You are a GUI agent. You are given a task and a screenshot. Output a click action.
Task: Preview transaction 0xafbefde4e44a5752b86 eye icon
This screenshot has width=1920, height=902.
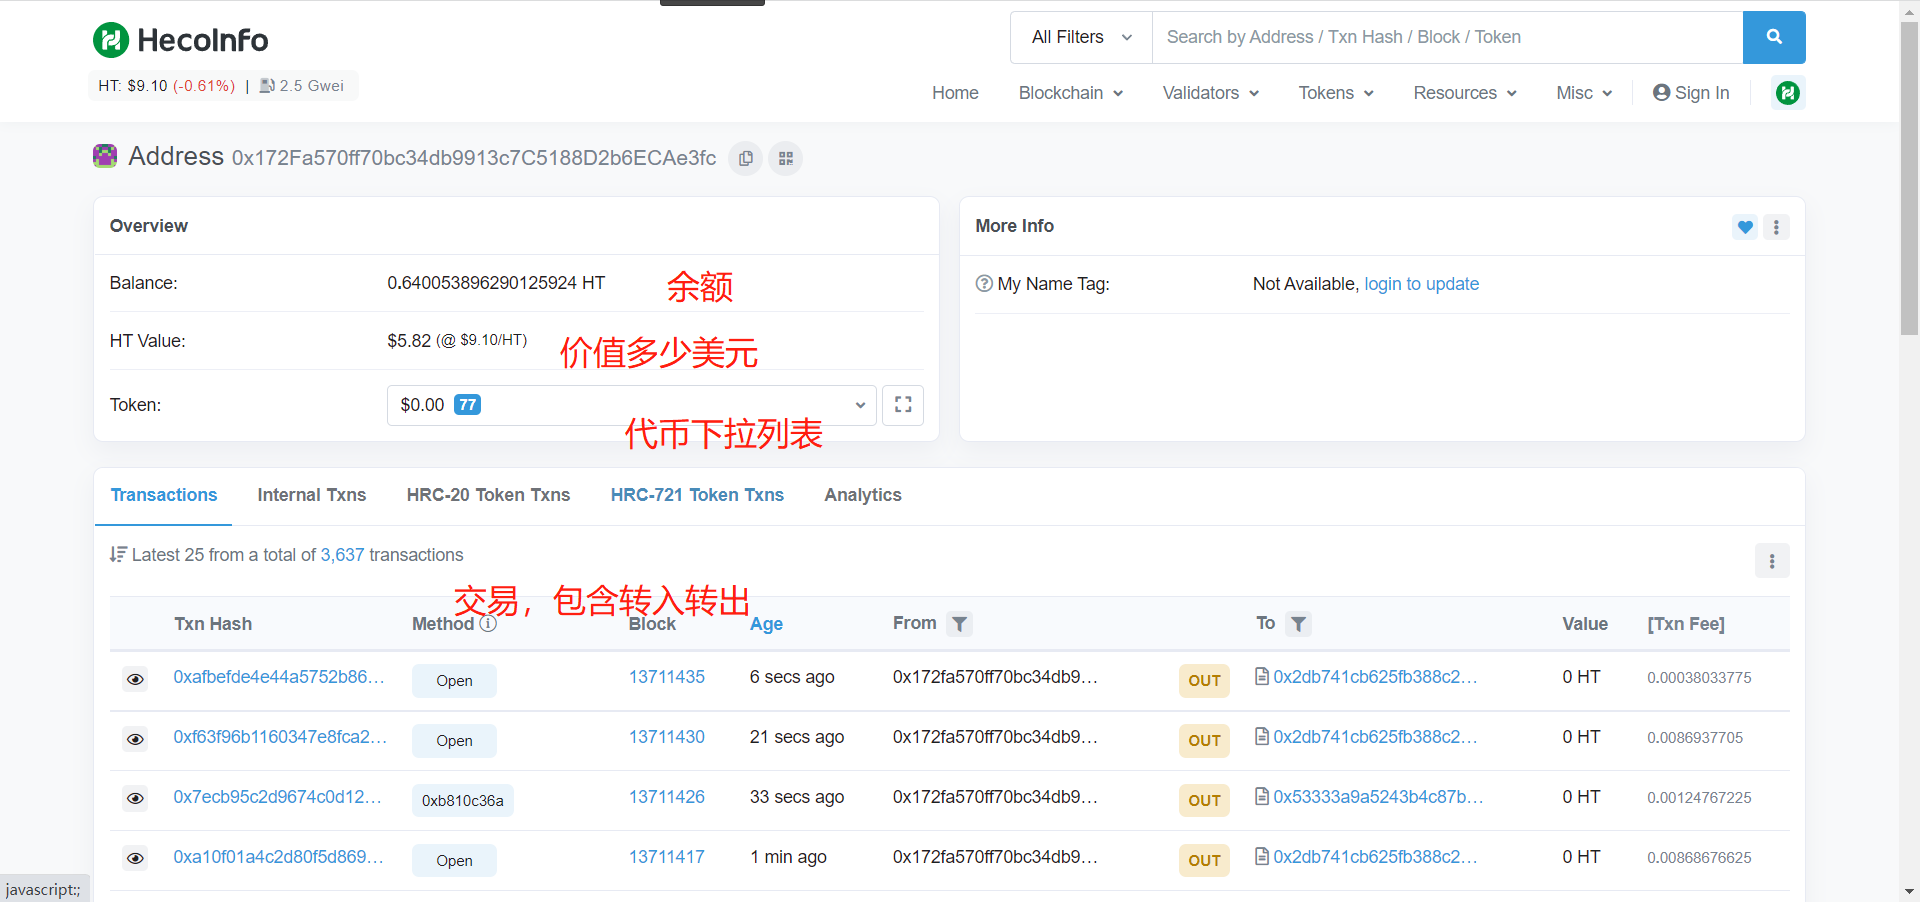136,680
